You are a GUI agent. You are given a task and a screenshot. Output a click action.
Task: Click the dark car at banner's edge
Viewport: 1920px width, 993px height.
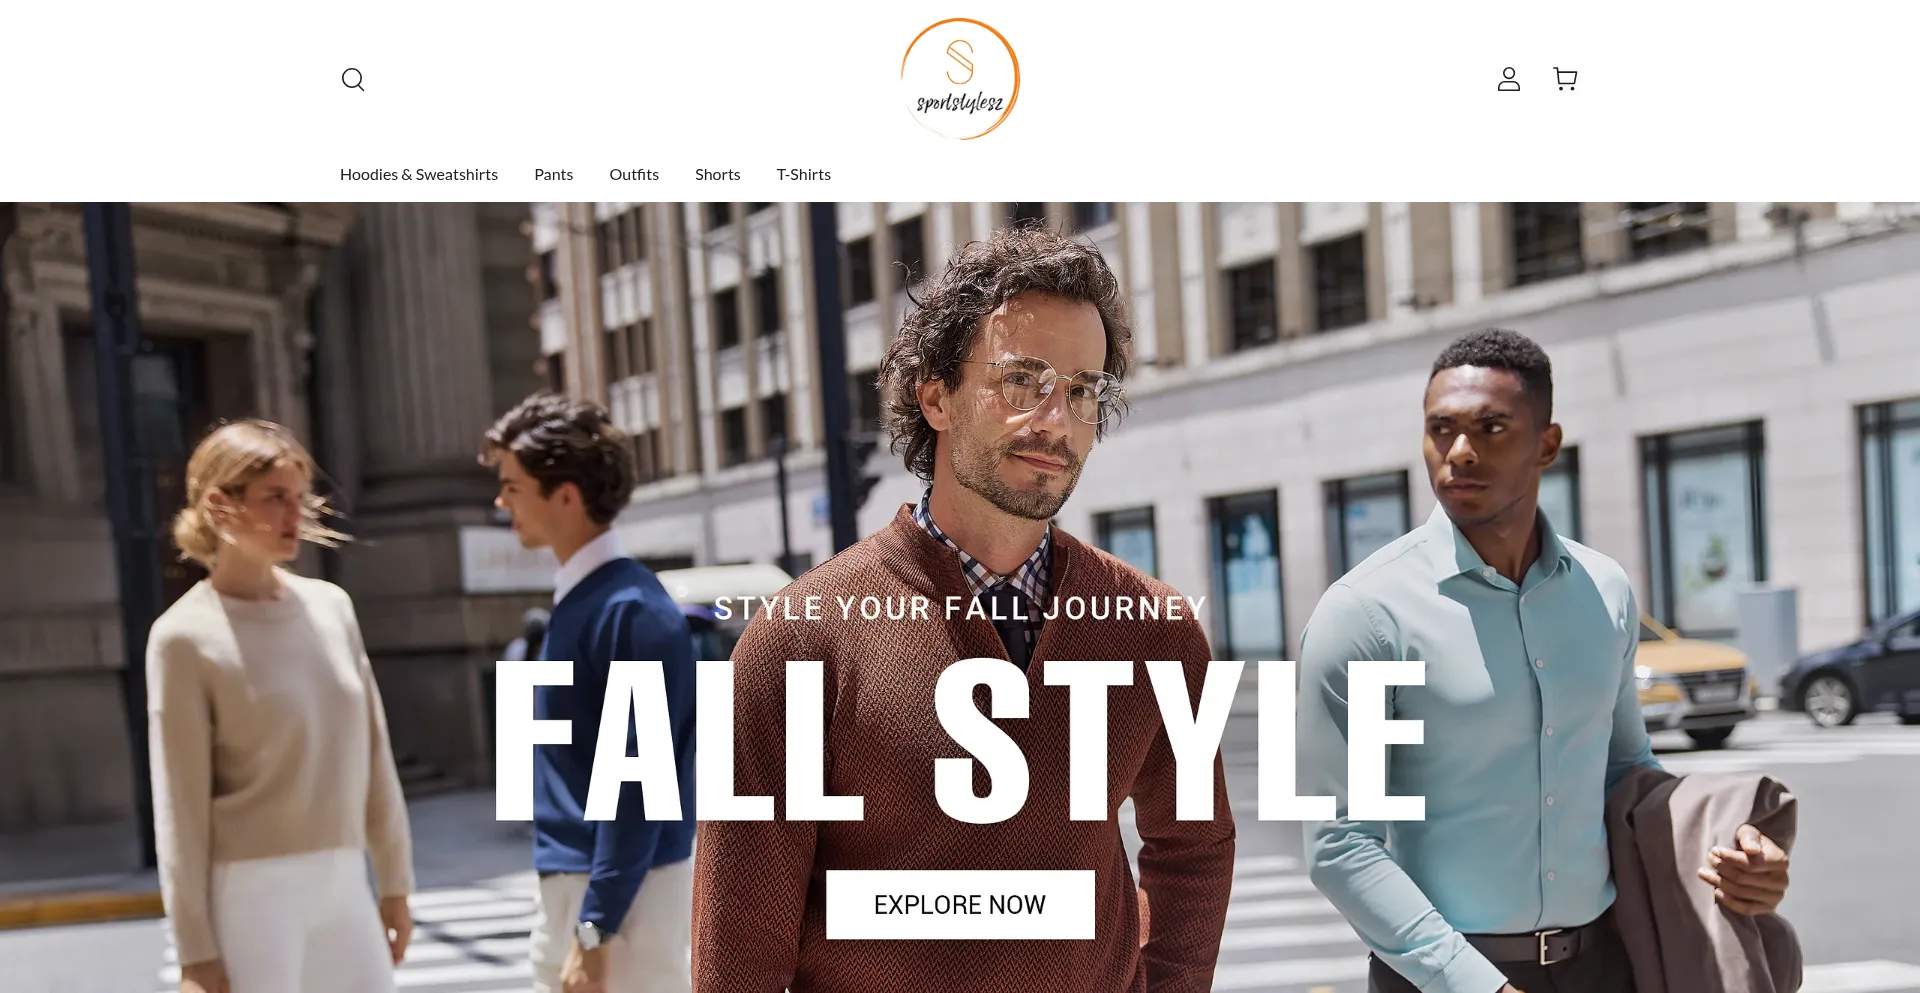(1850, 670)
